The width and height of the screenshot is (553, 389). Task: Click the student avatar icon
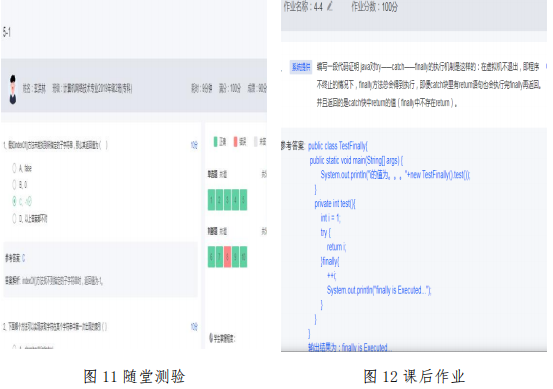(x=13, y=90)
